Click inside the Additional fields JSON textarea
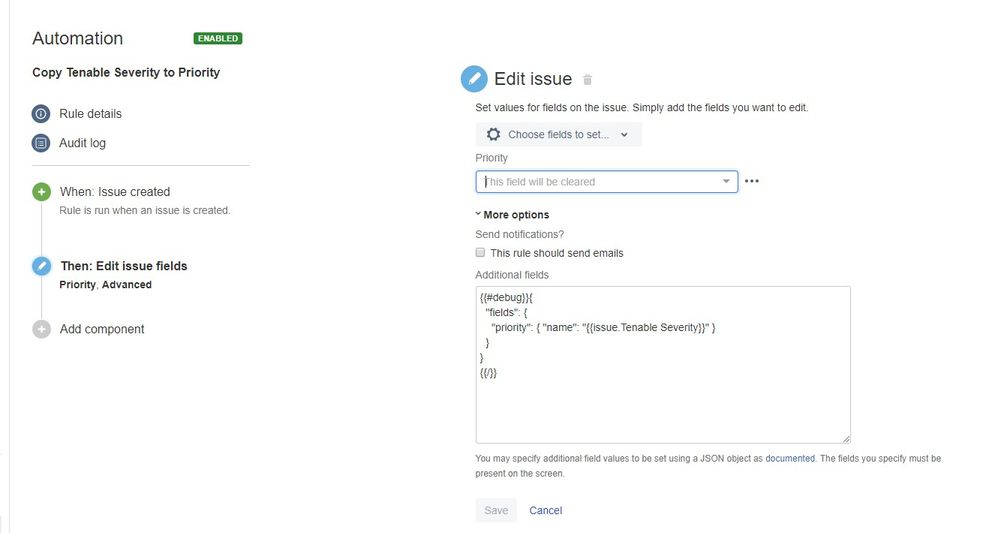 (663, 364)
